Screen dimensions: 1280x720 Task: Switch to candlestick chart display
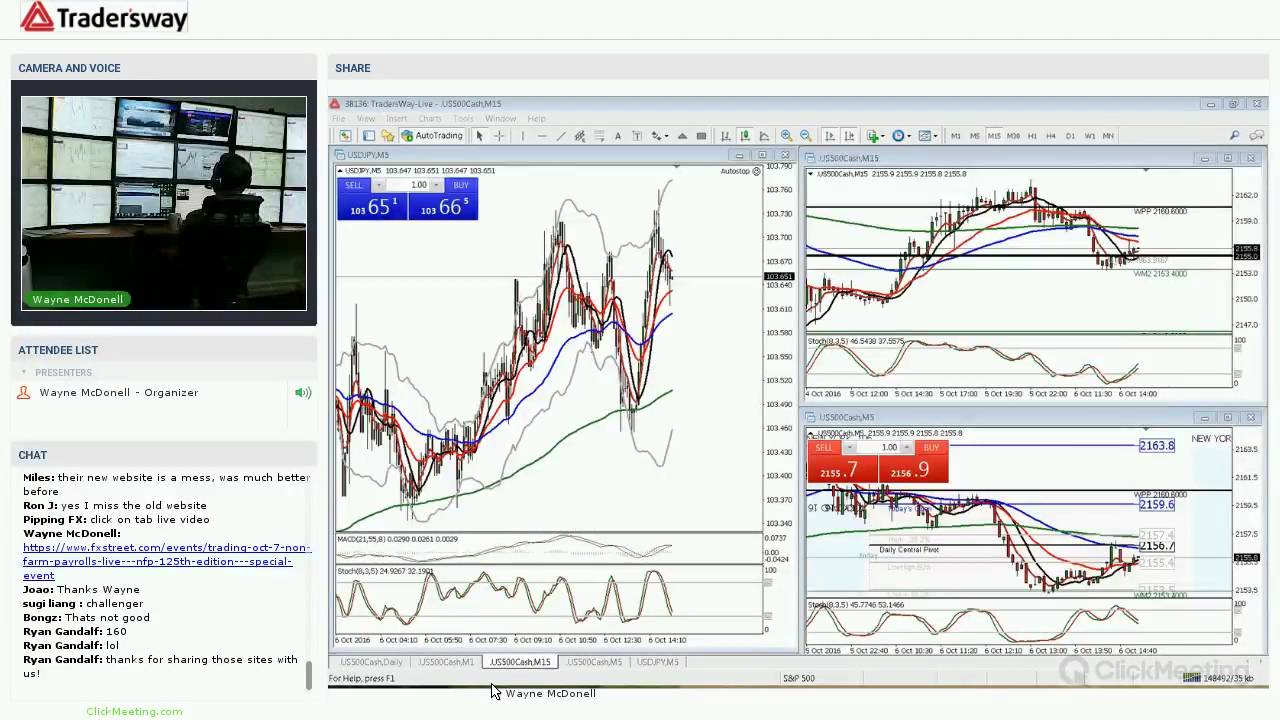(x=745, y=135)
